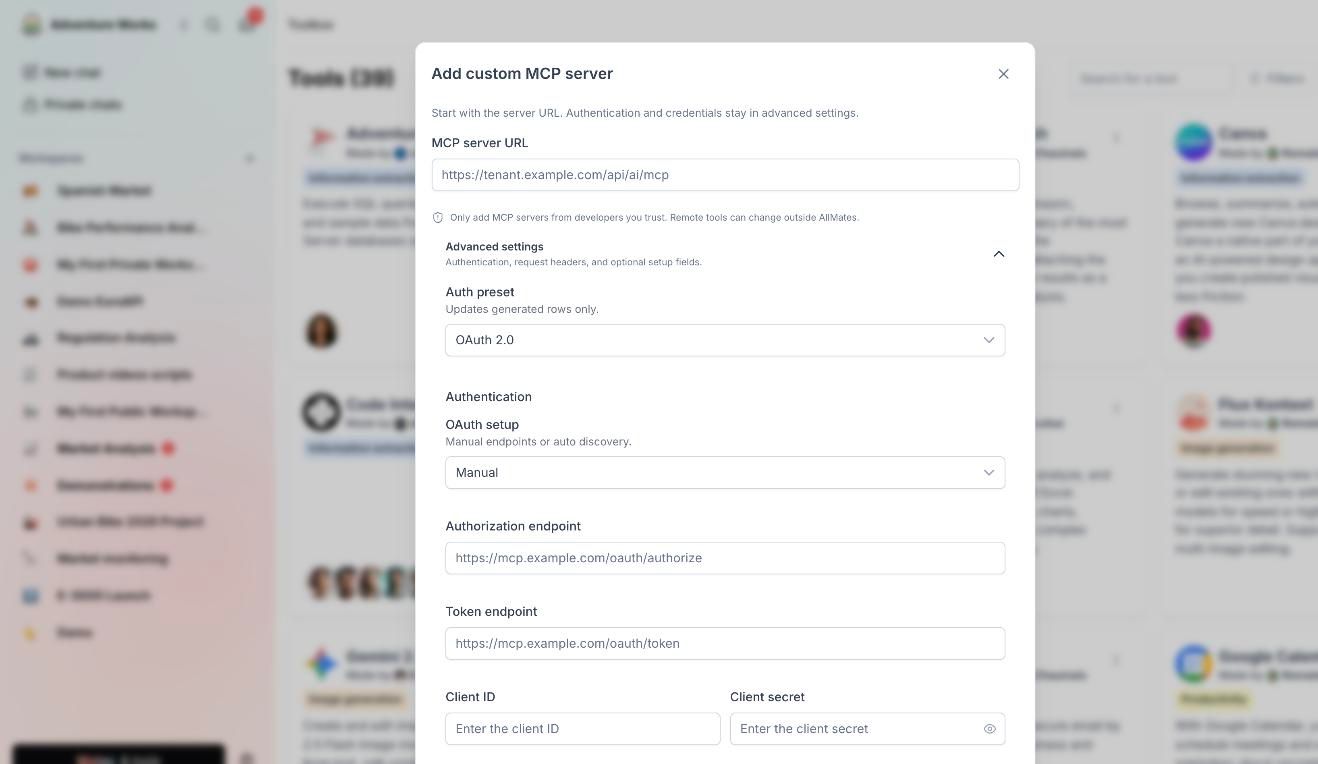The height and width of the screenshot is (764, 1318).
Task: Click the MCP server URL field
Action: click(725, 175)
